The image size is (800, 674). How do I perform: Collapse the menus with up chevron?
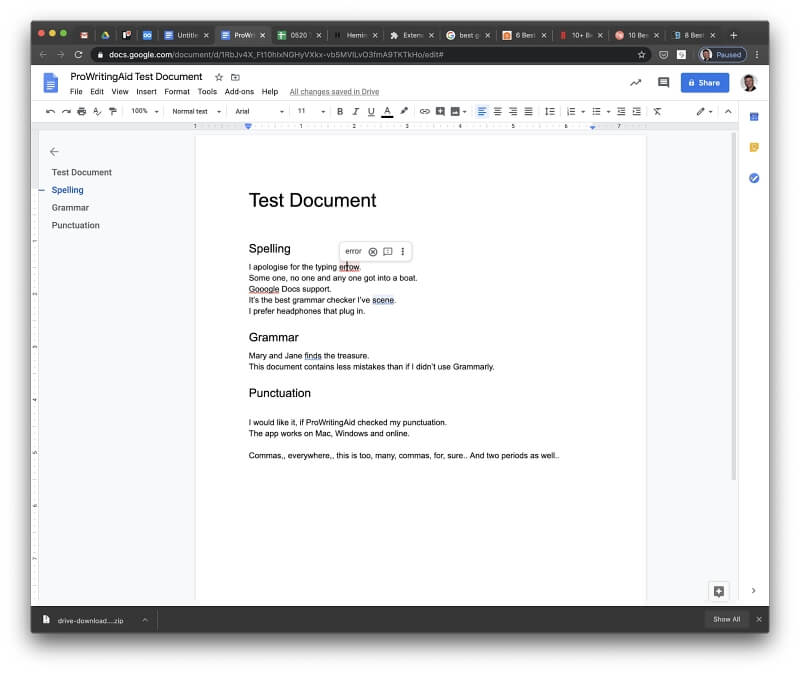[x=728, y=111]
